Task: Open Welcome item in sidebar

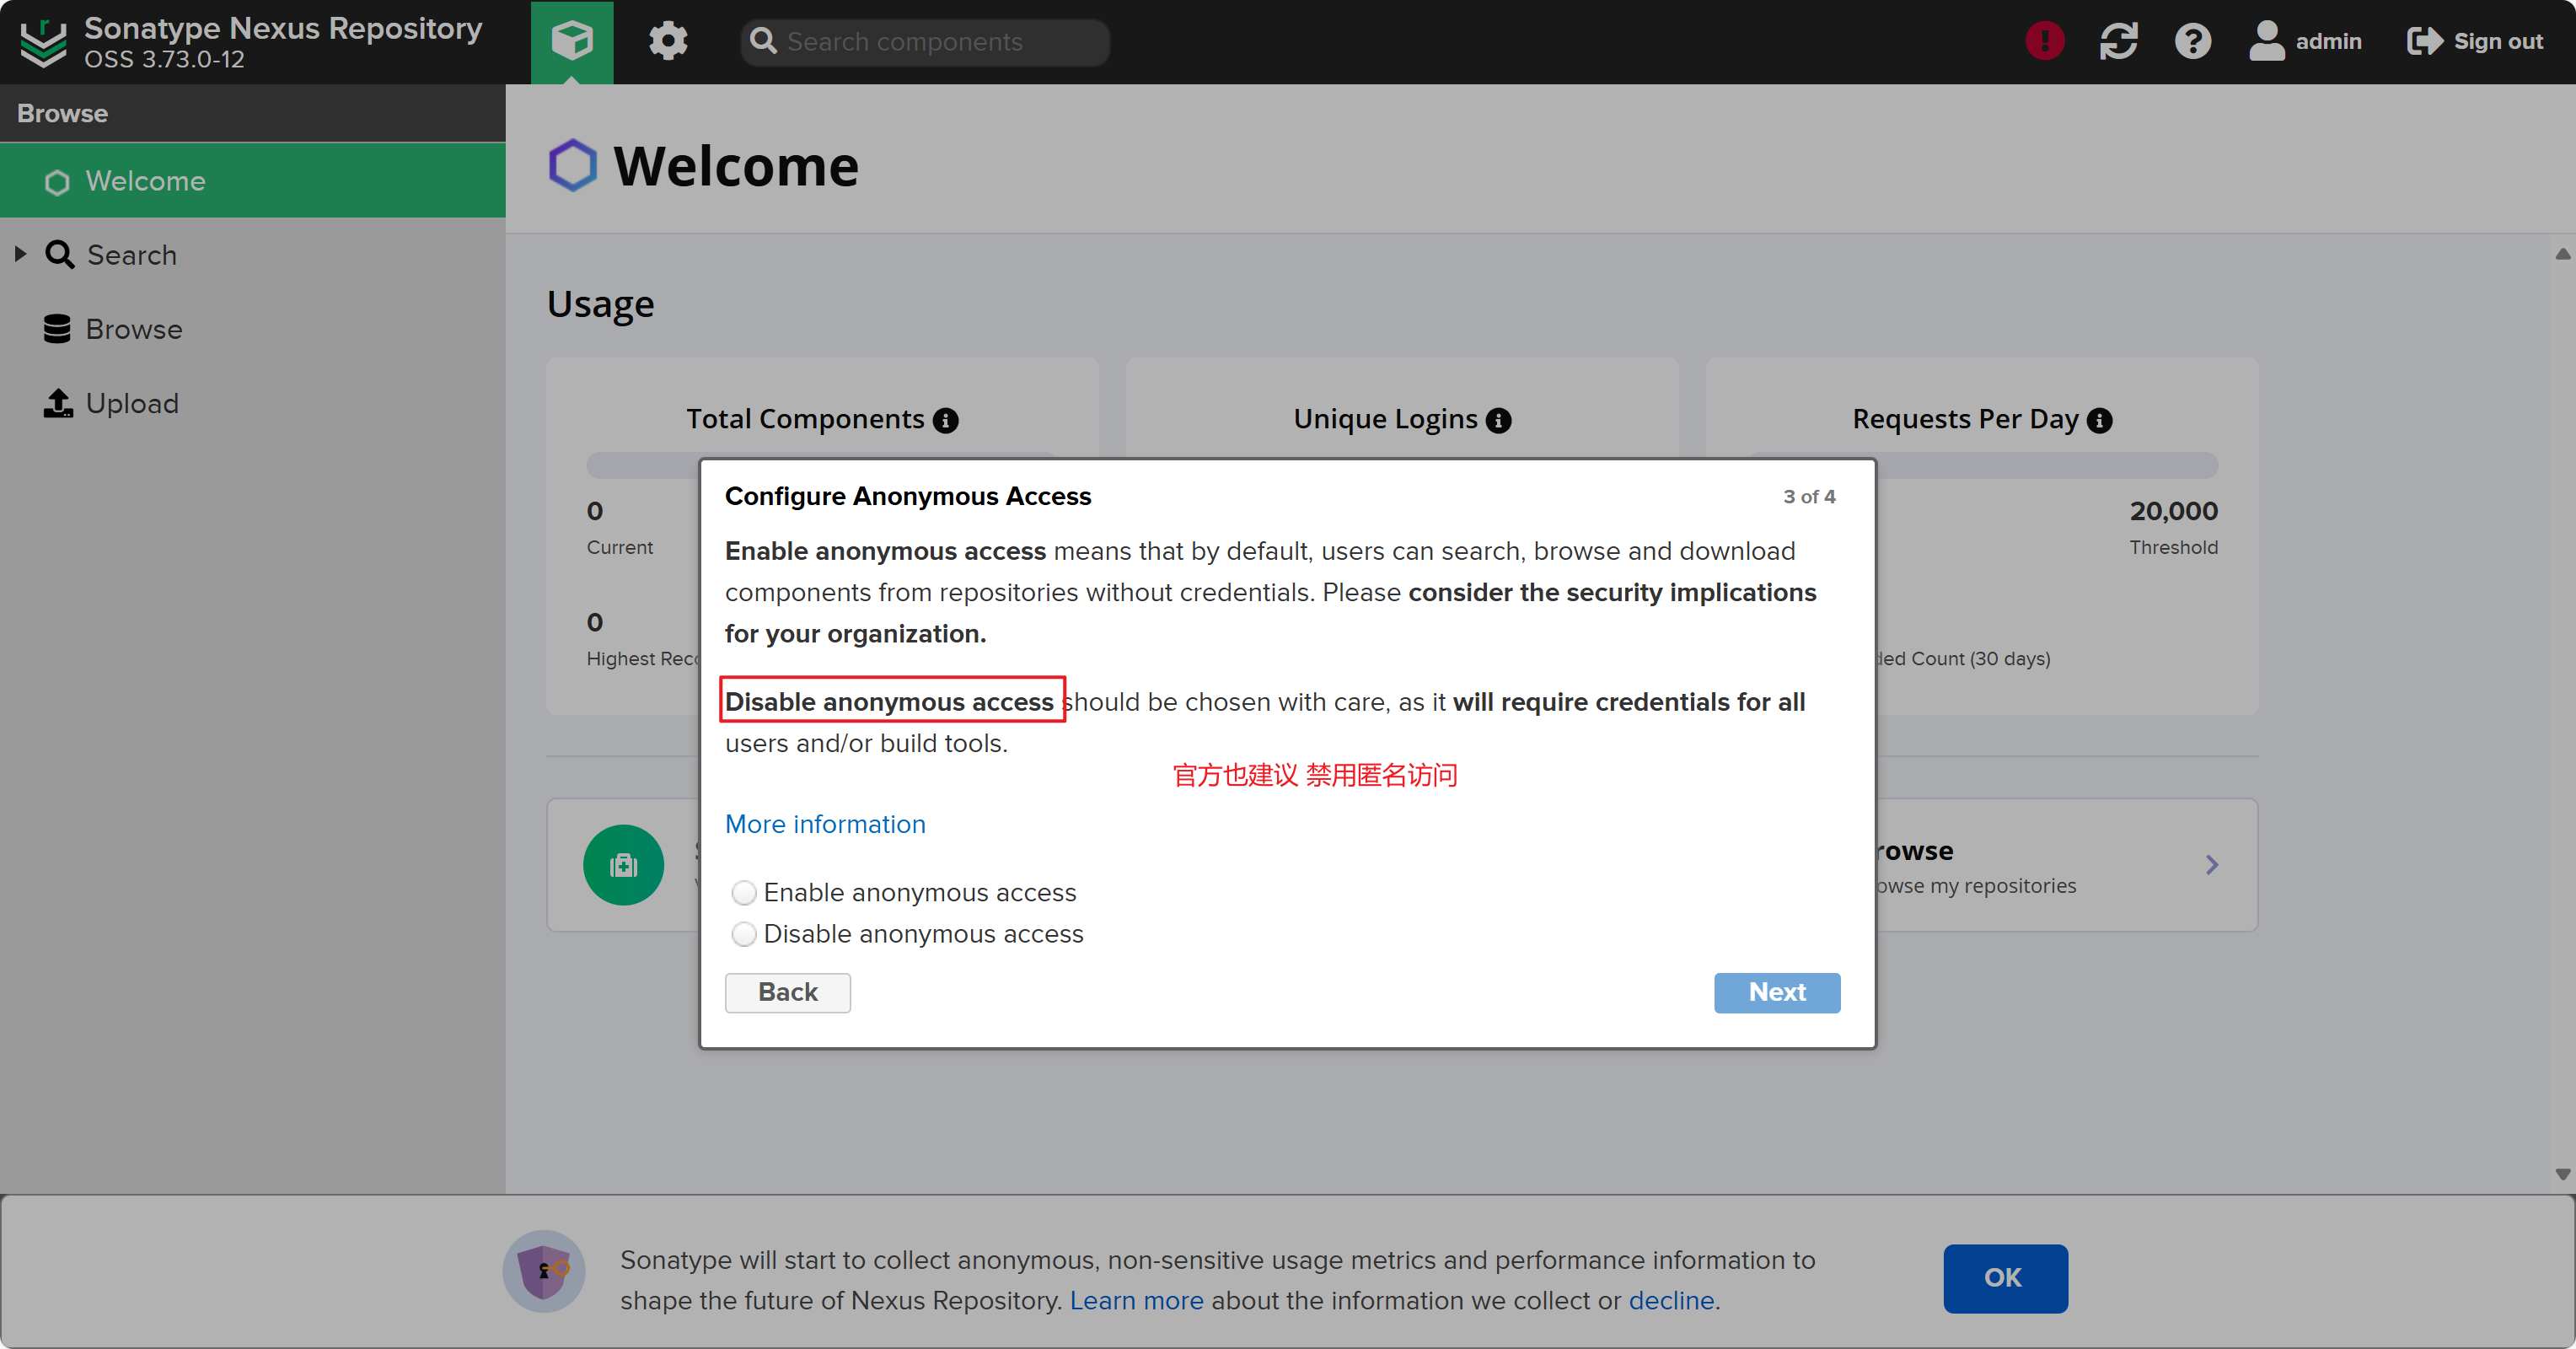Action: tap(253, 181)
